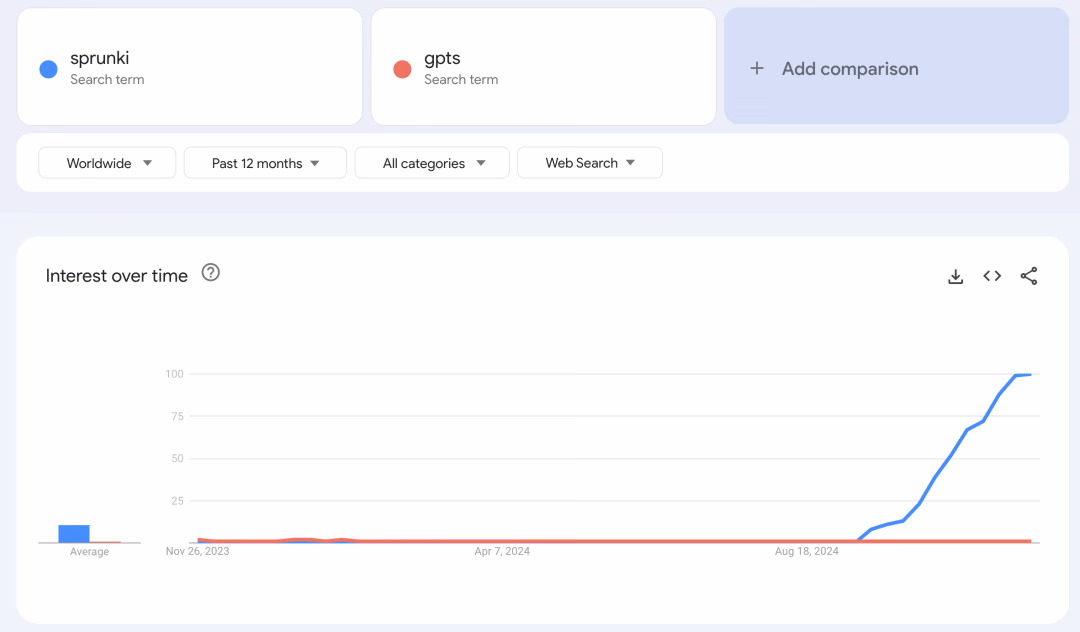Click the plus icon in Add comparison
This screenshot has width=1080, height=632.
pyautogui.click(x=757, y=68)
